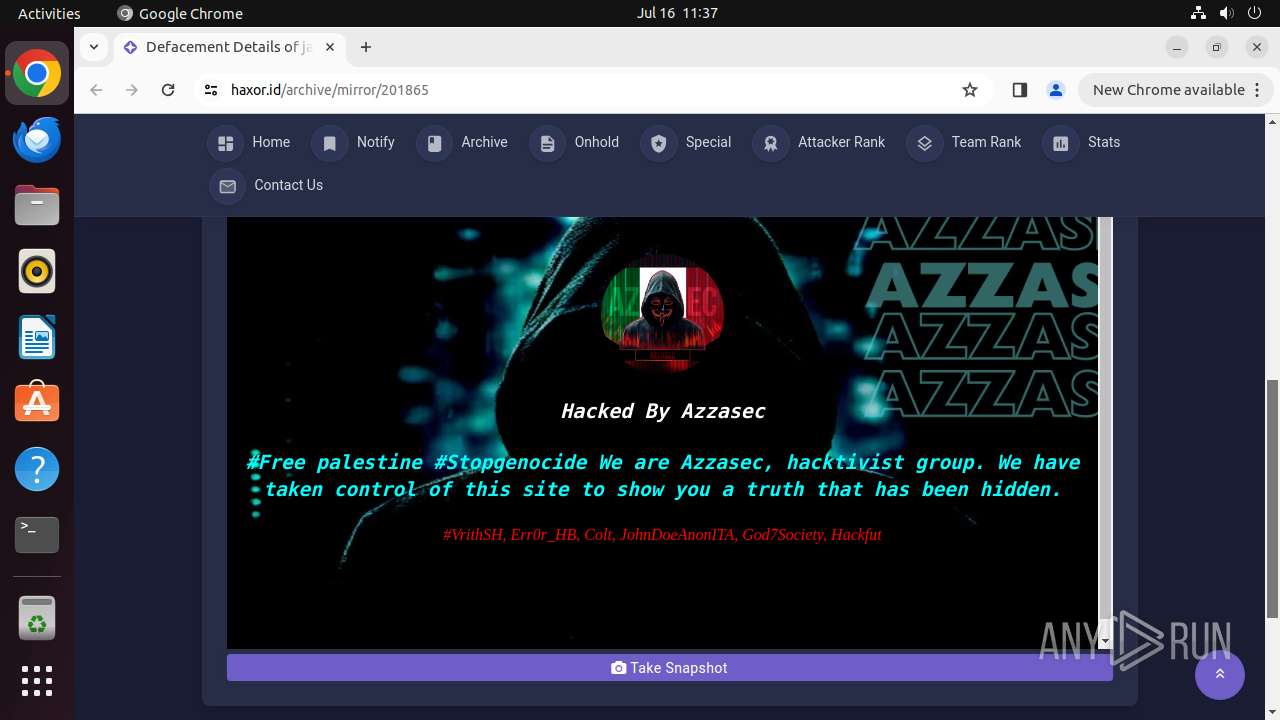
Task: Open system tray network icon
Action: pyautogui.click(x=1199, y=13)
